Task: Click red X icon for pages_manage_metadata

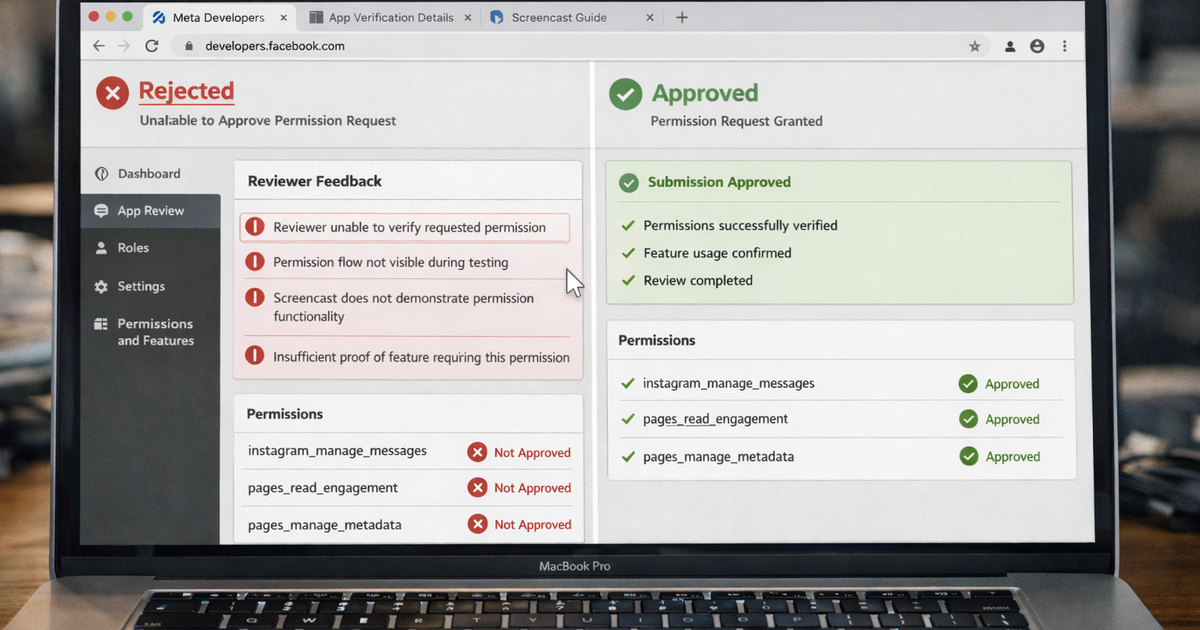Action: click(477, 524)
